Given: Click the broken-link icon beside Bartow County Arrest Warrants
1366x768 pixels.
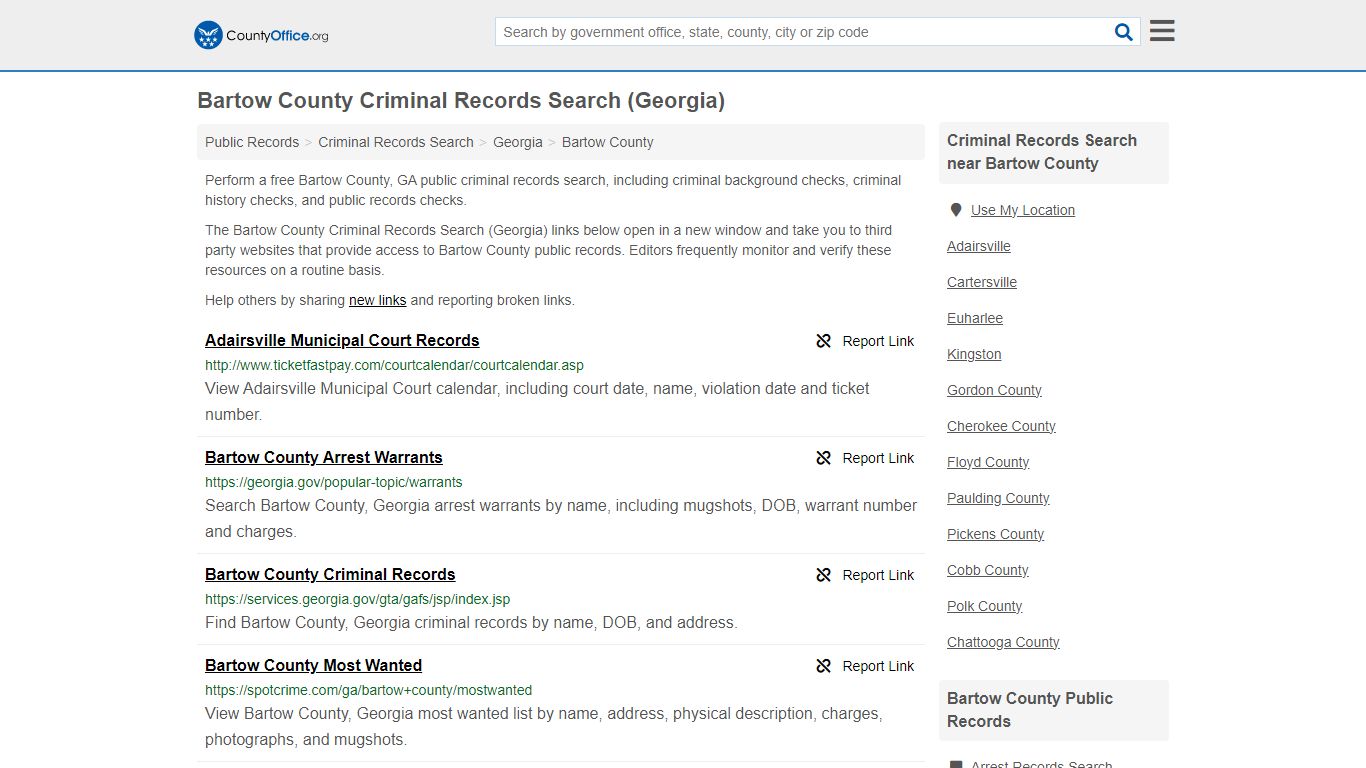Looking at the screenshot, I should 824,458.
